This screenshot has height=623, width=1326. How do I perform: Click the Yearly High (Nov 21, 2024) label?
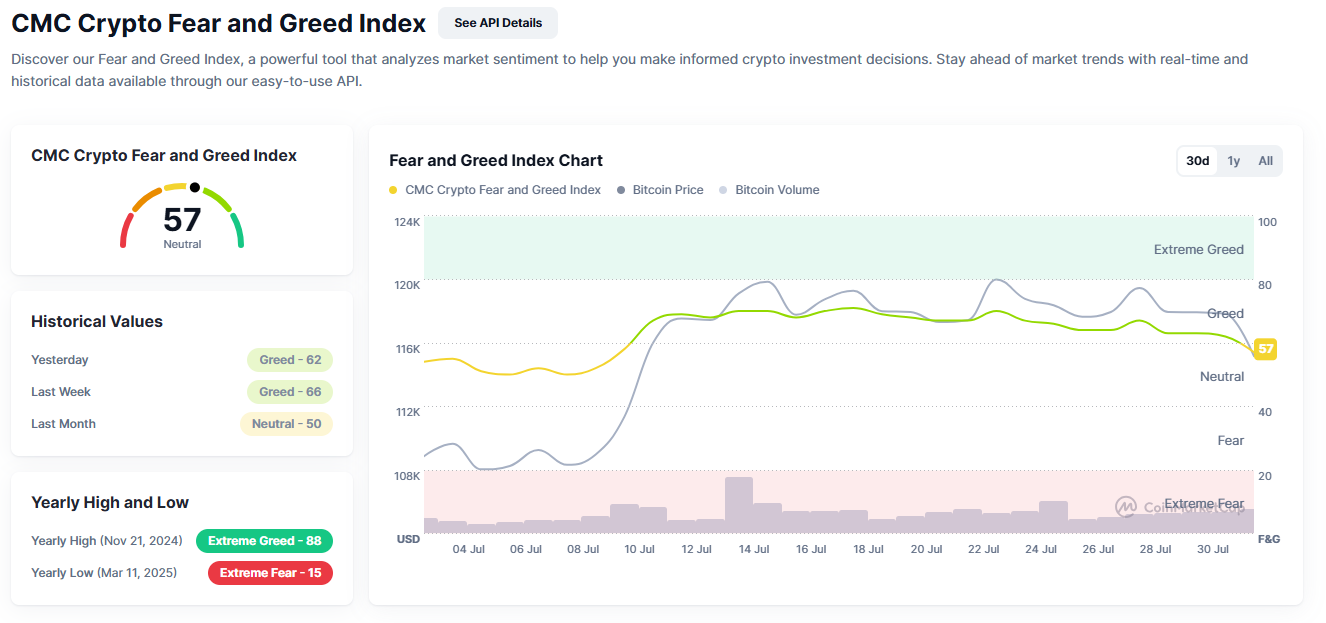107,541
